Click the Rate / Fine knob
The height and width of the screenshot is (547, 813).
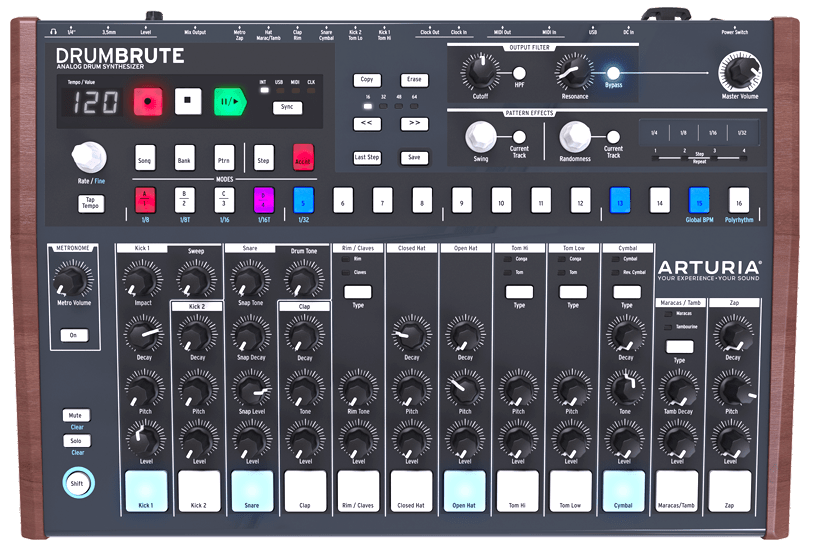[x=89, y=157]
